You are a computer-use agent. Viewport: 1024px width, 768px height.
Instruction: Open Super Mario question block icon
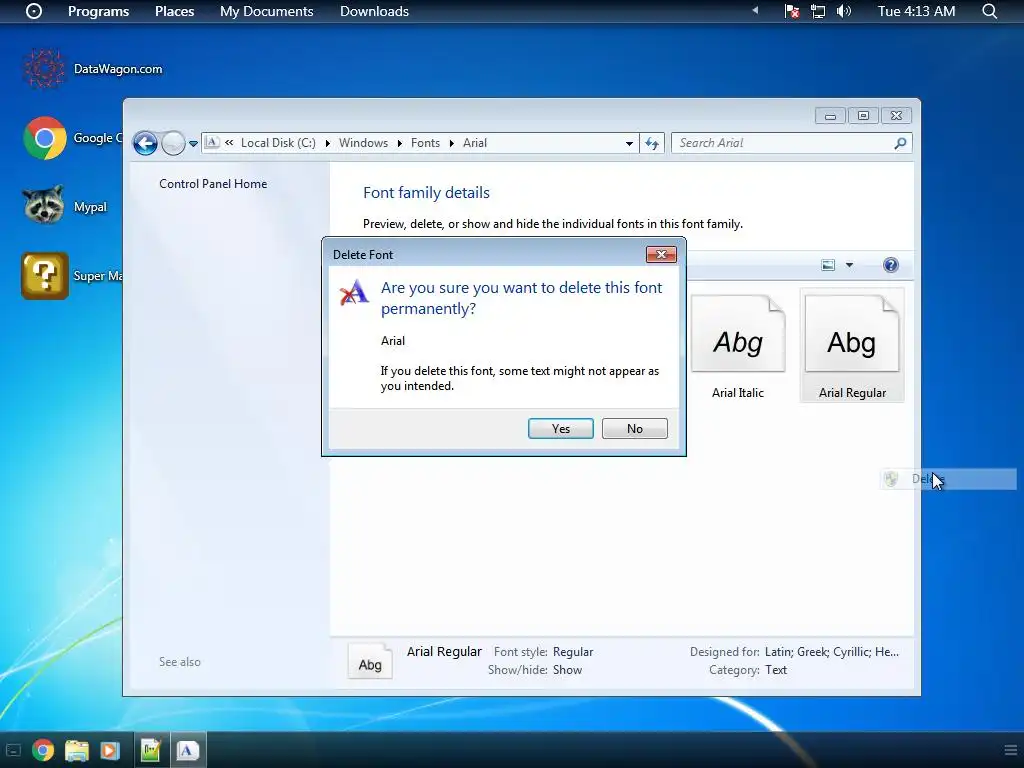tap(44, 276)
